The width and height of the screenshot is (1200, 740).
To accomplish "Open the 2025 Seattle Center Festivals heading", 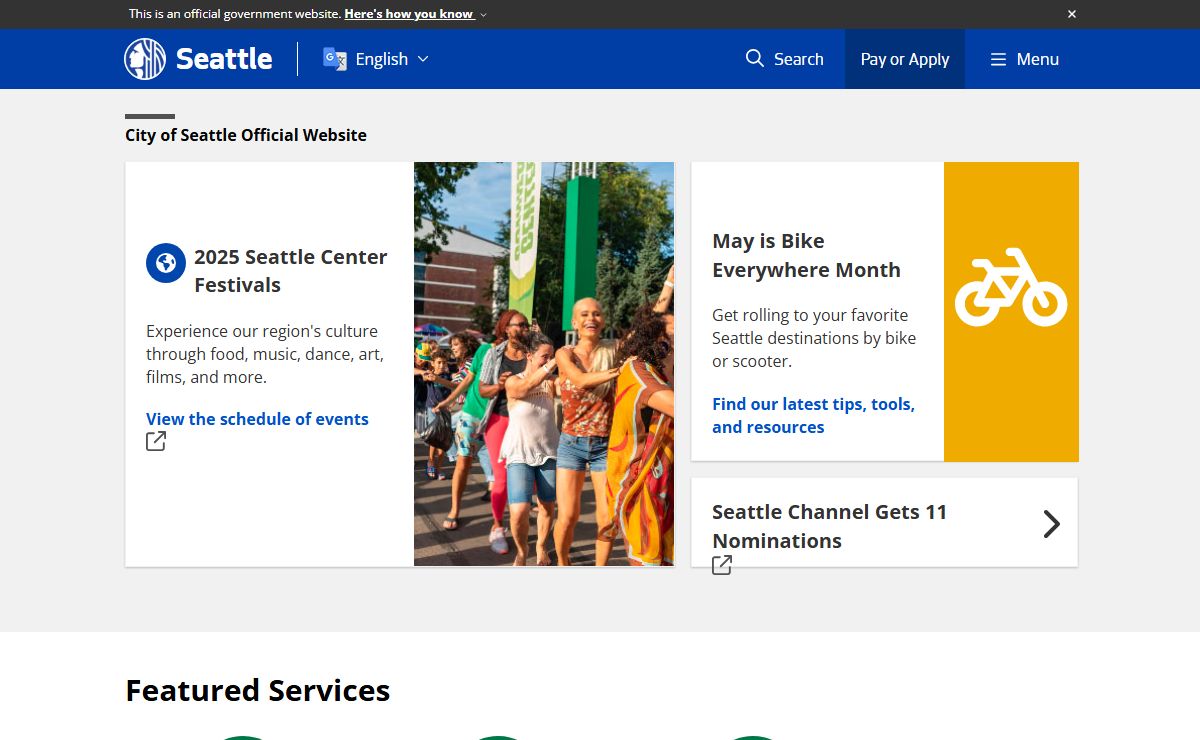I will tap(291, 271).
